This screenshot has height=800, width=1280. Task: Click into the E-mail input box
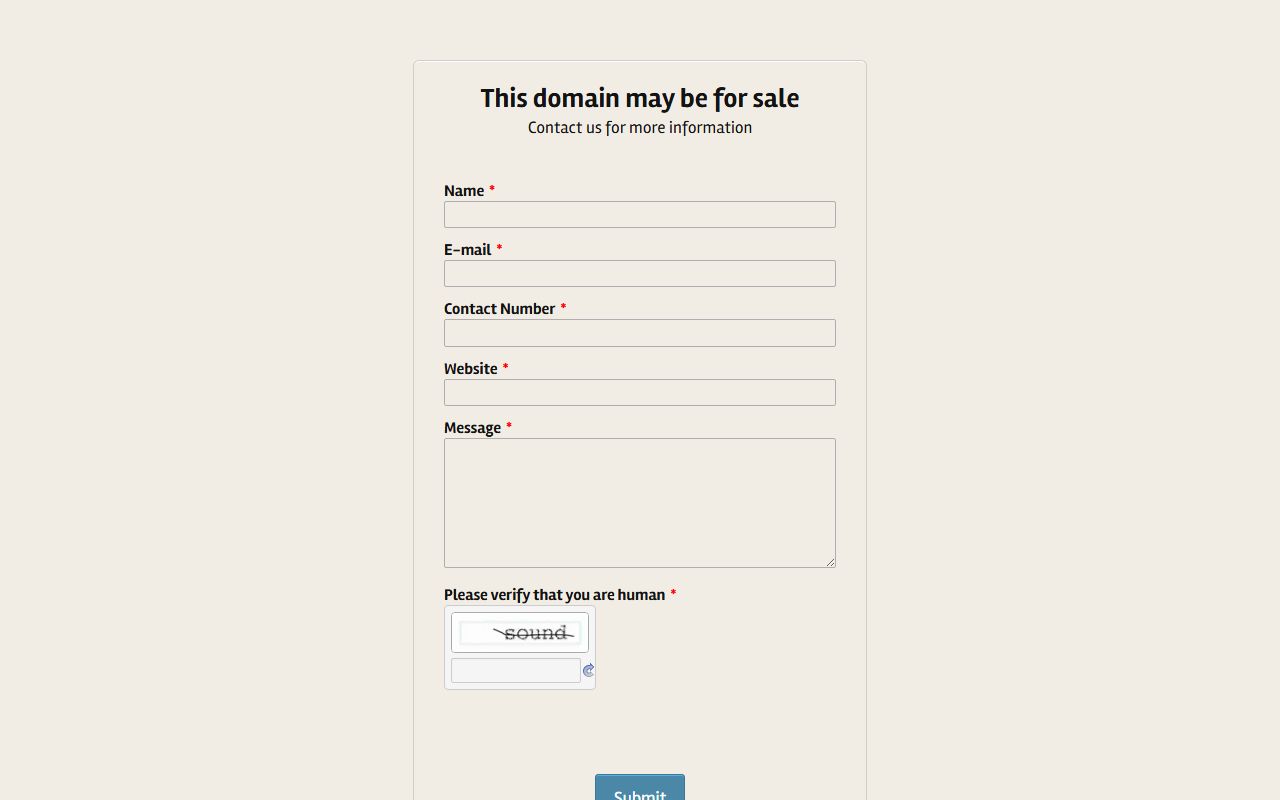[640, 274]
